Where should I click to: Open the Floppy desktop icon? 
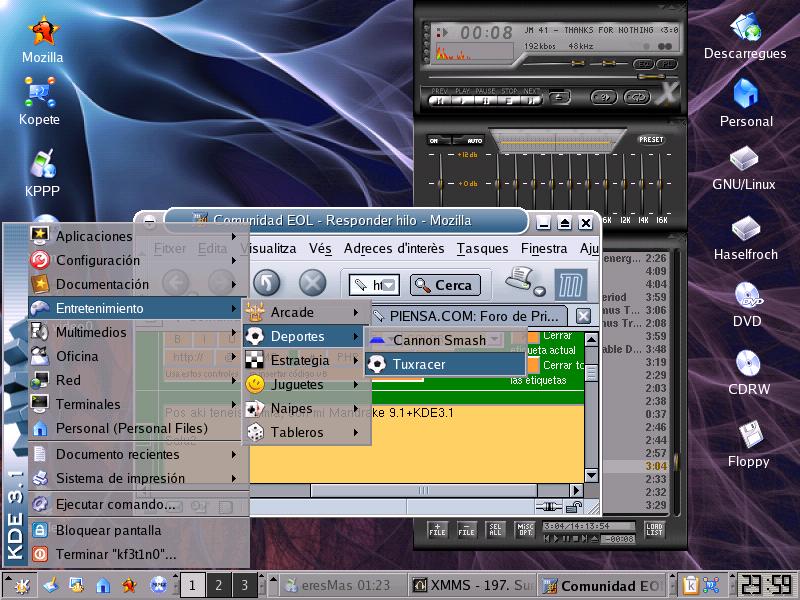(748, 436)
